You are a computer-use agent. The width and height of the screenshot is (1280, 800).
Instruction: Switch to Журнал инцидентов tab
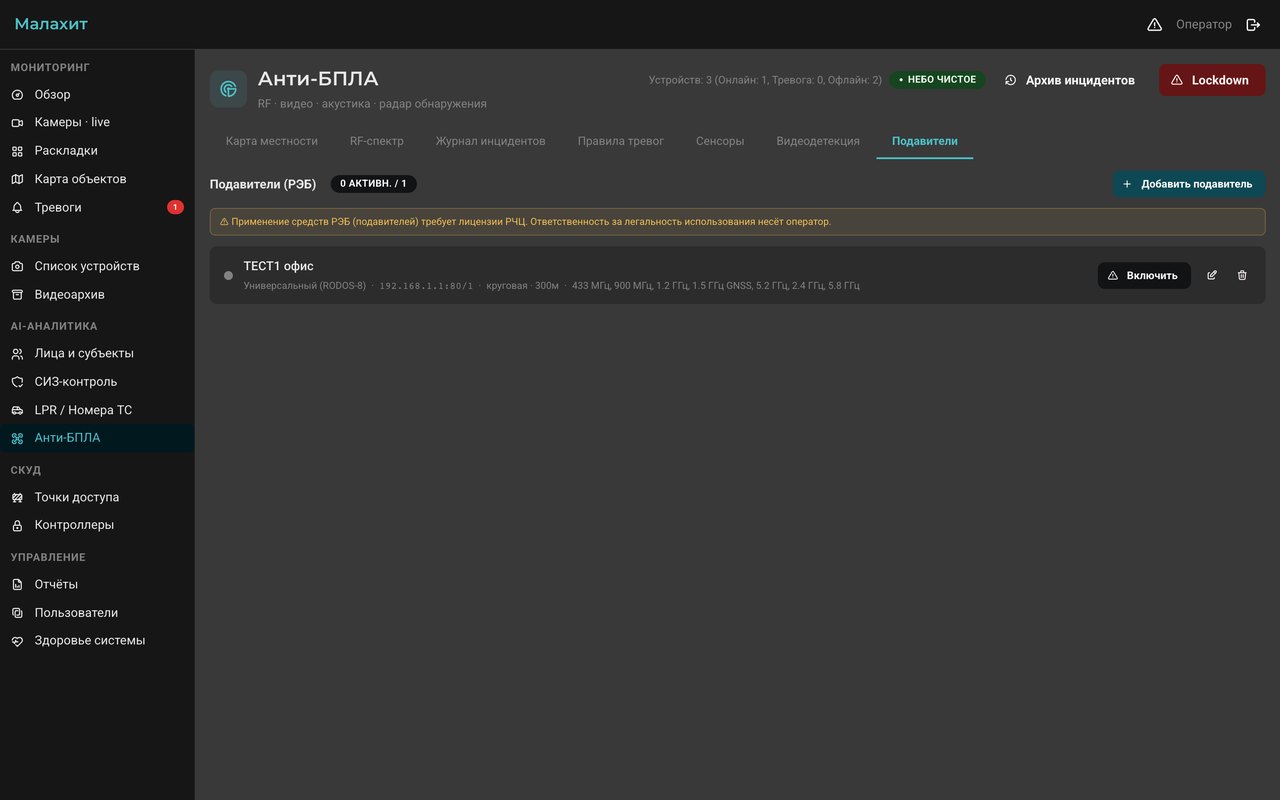click(x=491, y=141)
